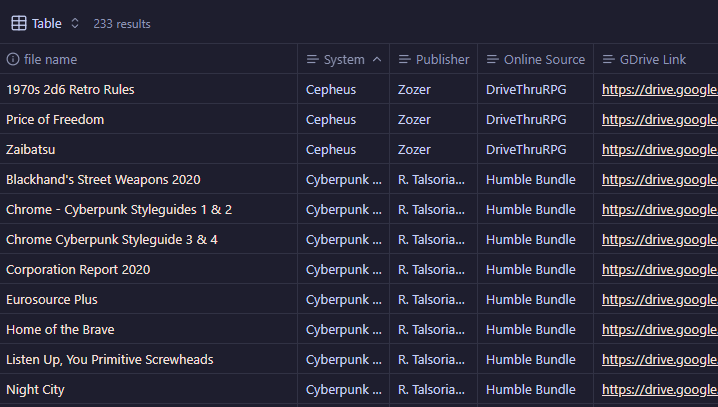Toggle the System sort ascending arrow
Image resolution: width=718 pixels, height=407 pixels.
coord(377,60)
